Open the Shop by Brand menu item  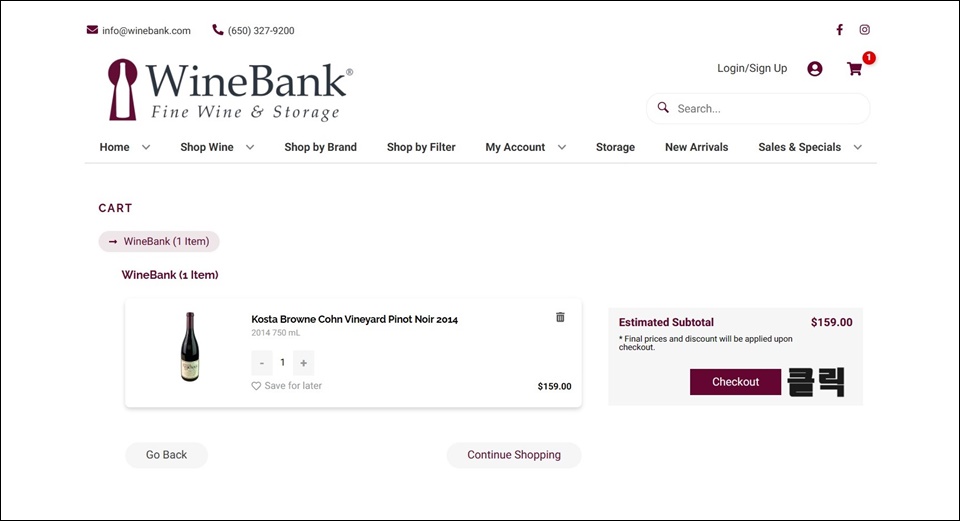pyautogui.click(x=320, y=147)
